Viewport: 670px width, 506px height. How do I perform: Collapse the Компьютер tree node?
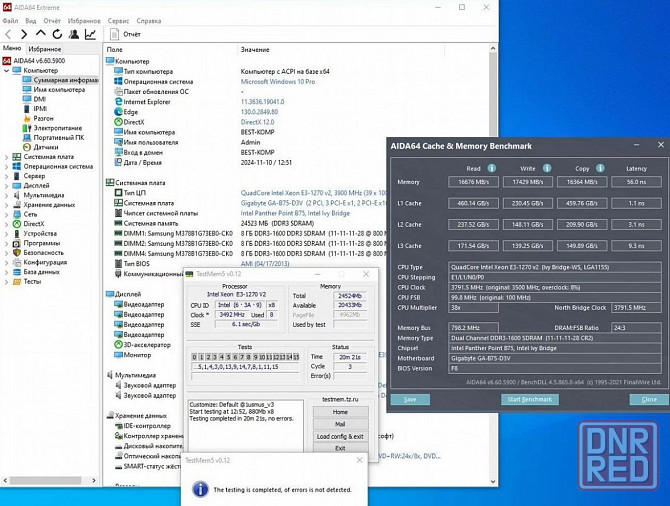(x=6, y=71)
